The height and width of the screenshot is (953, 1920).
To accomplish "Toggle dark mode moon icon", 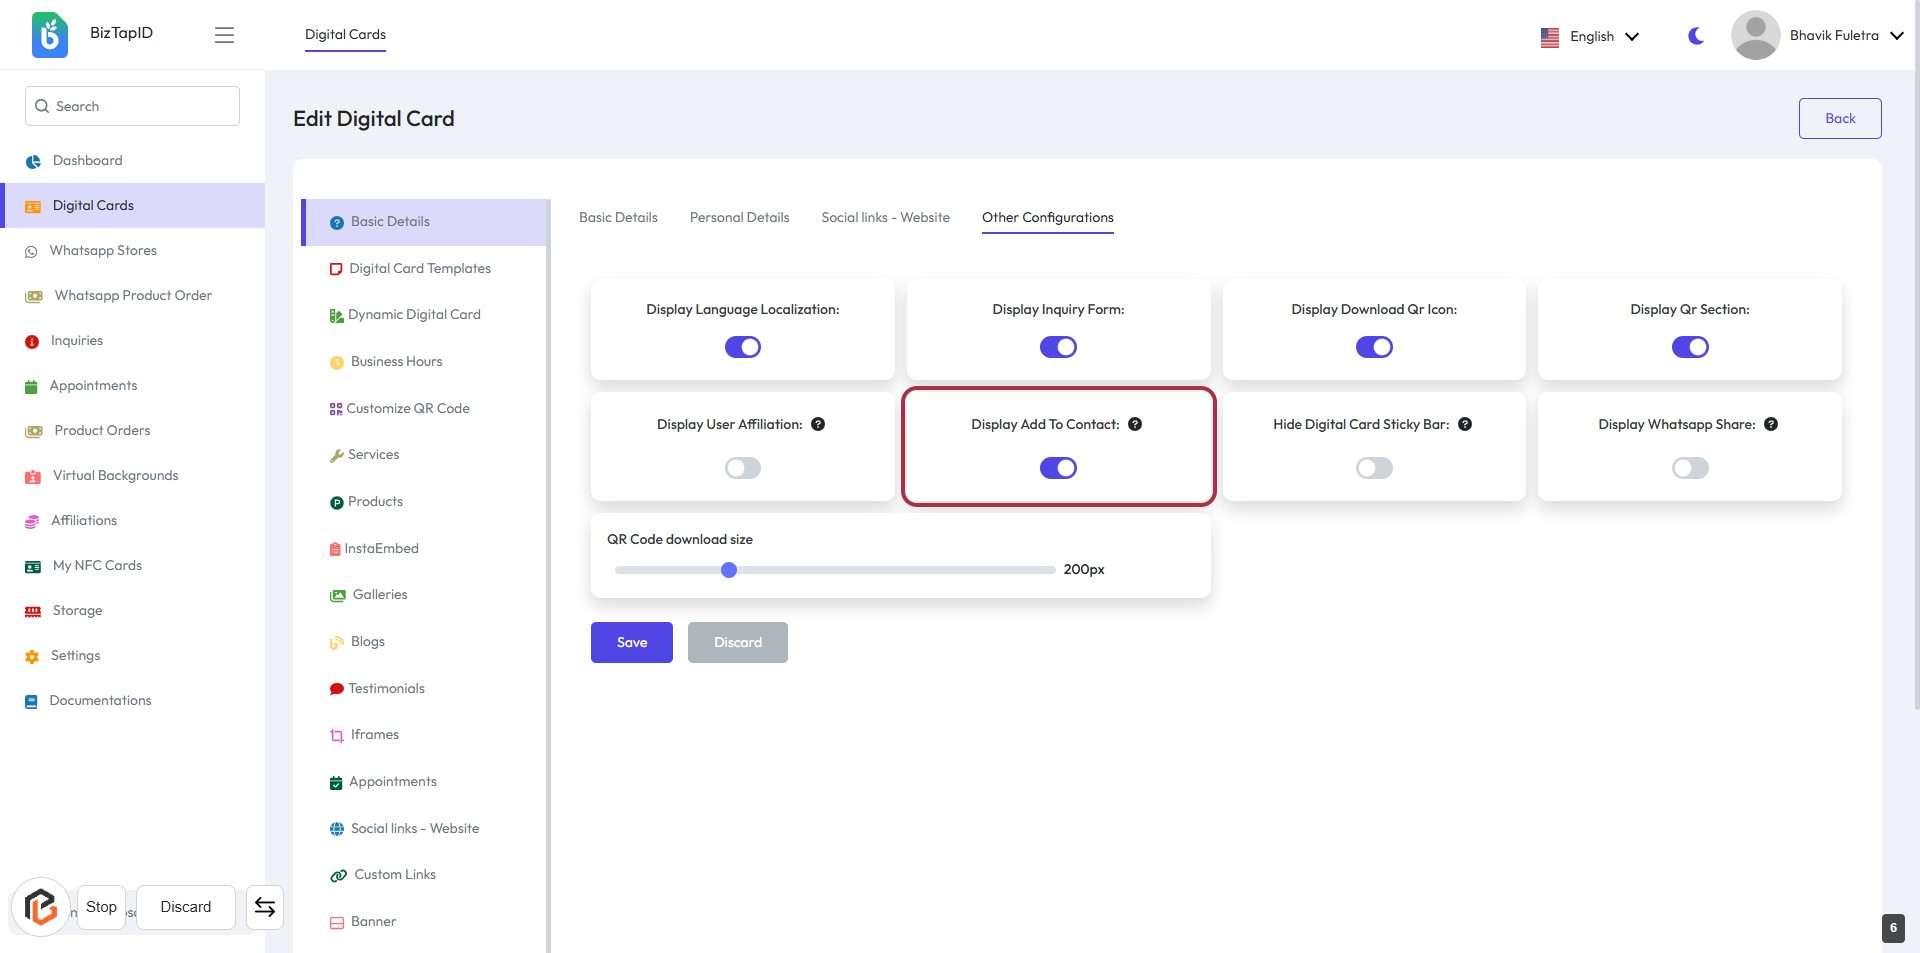I will coord(1696,36).
